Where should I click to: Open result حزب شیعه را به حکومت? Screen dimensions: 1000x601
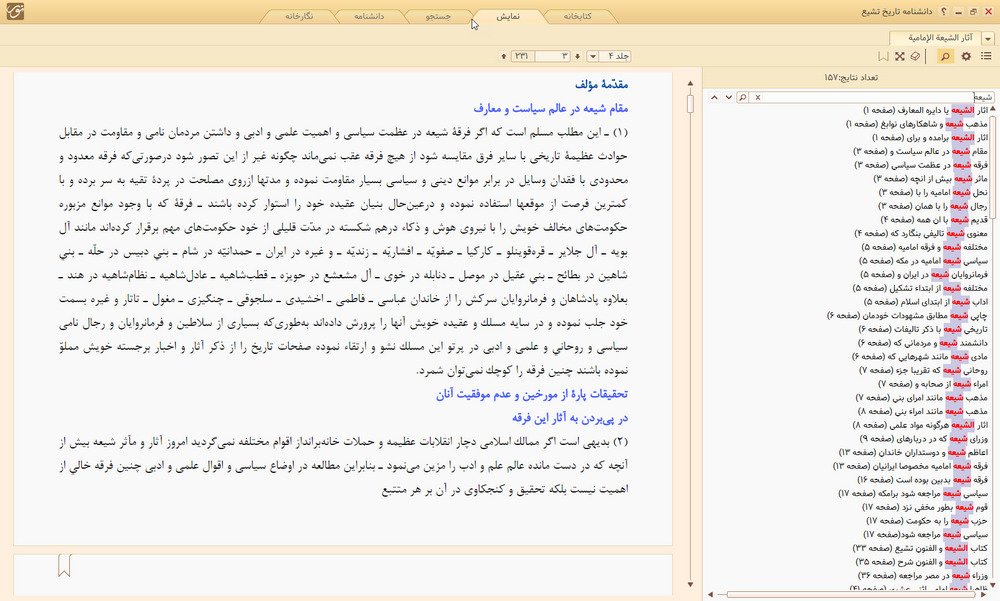(x=926, y=521)
